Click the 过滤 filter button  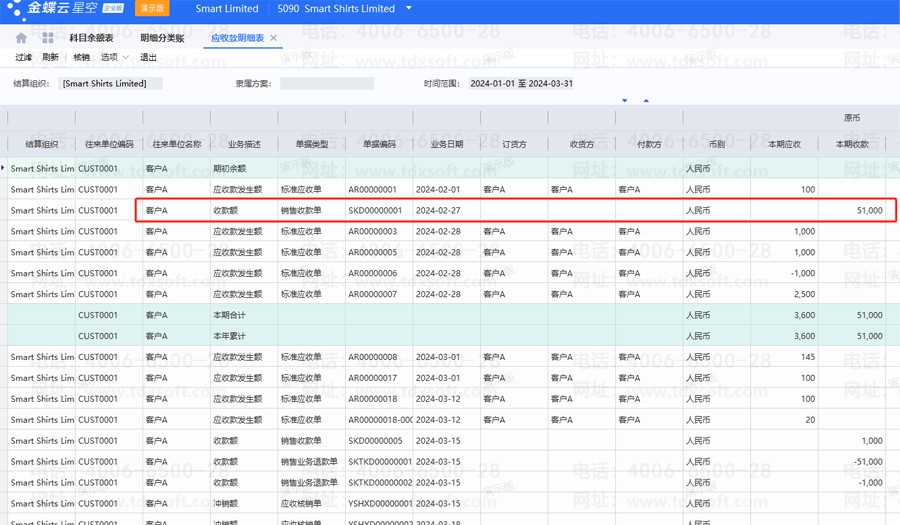tap(24, 58)
